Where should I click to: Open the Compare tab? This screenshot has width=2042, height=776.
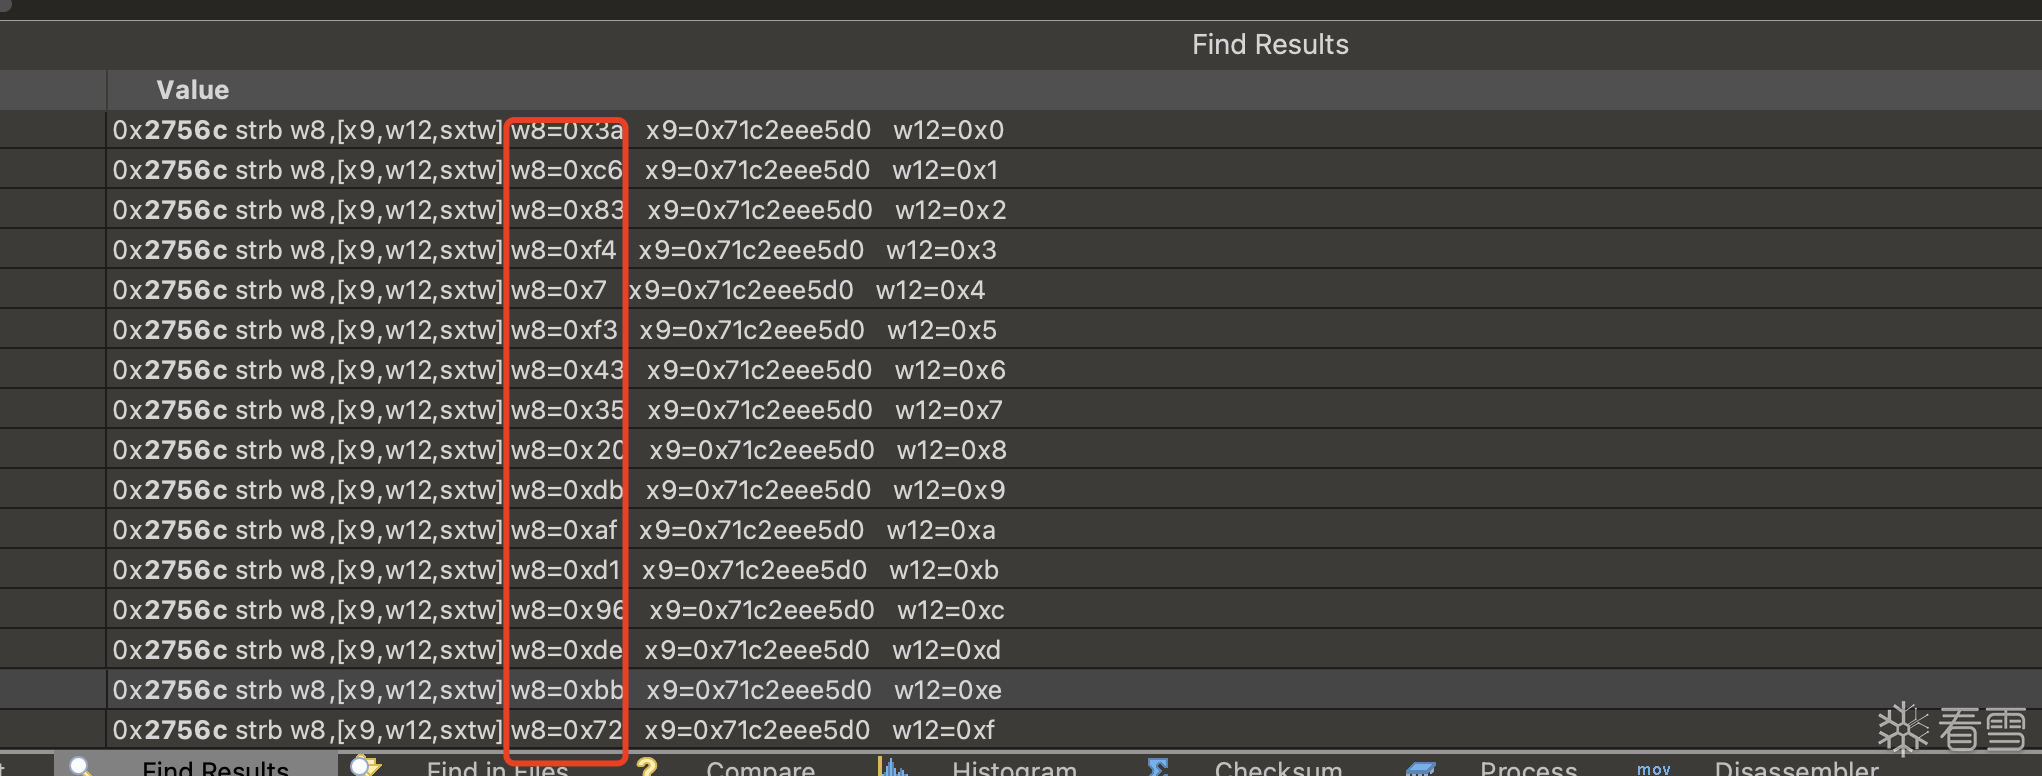pos(760,768)
